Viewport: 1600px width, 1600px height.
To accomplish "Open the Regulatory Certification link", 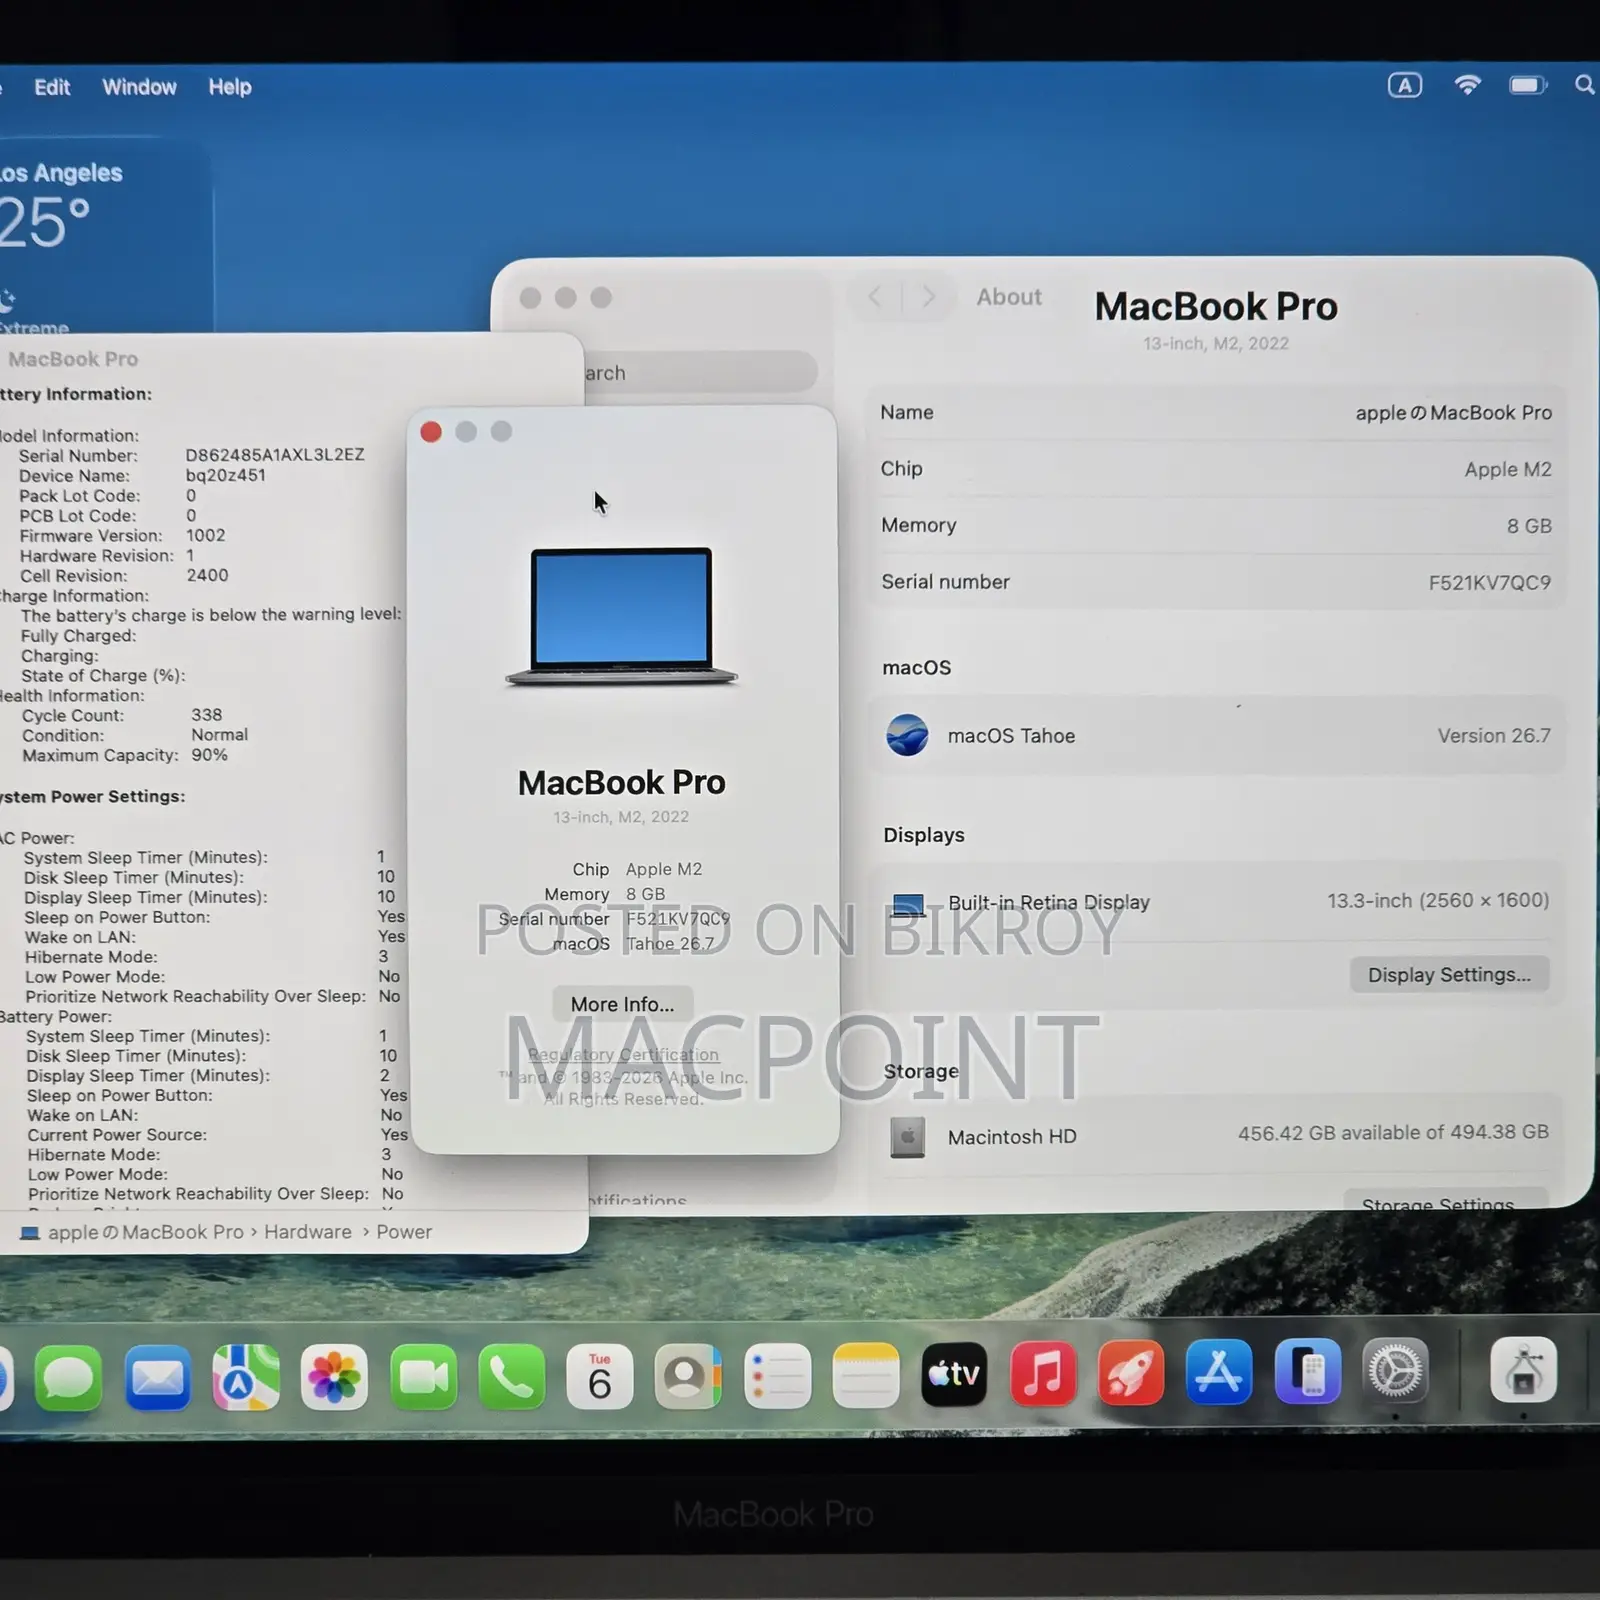I will point(623,1055).
